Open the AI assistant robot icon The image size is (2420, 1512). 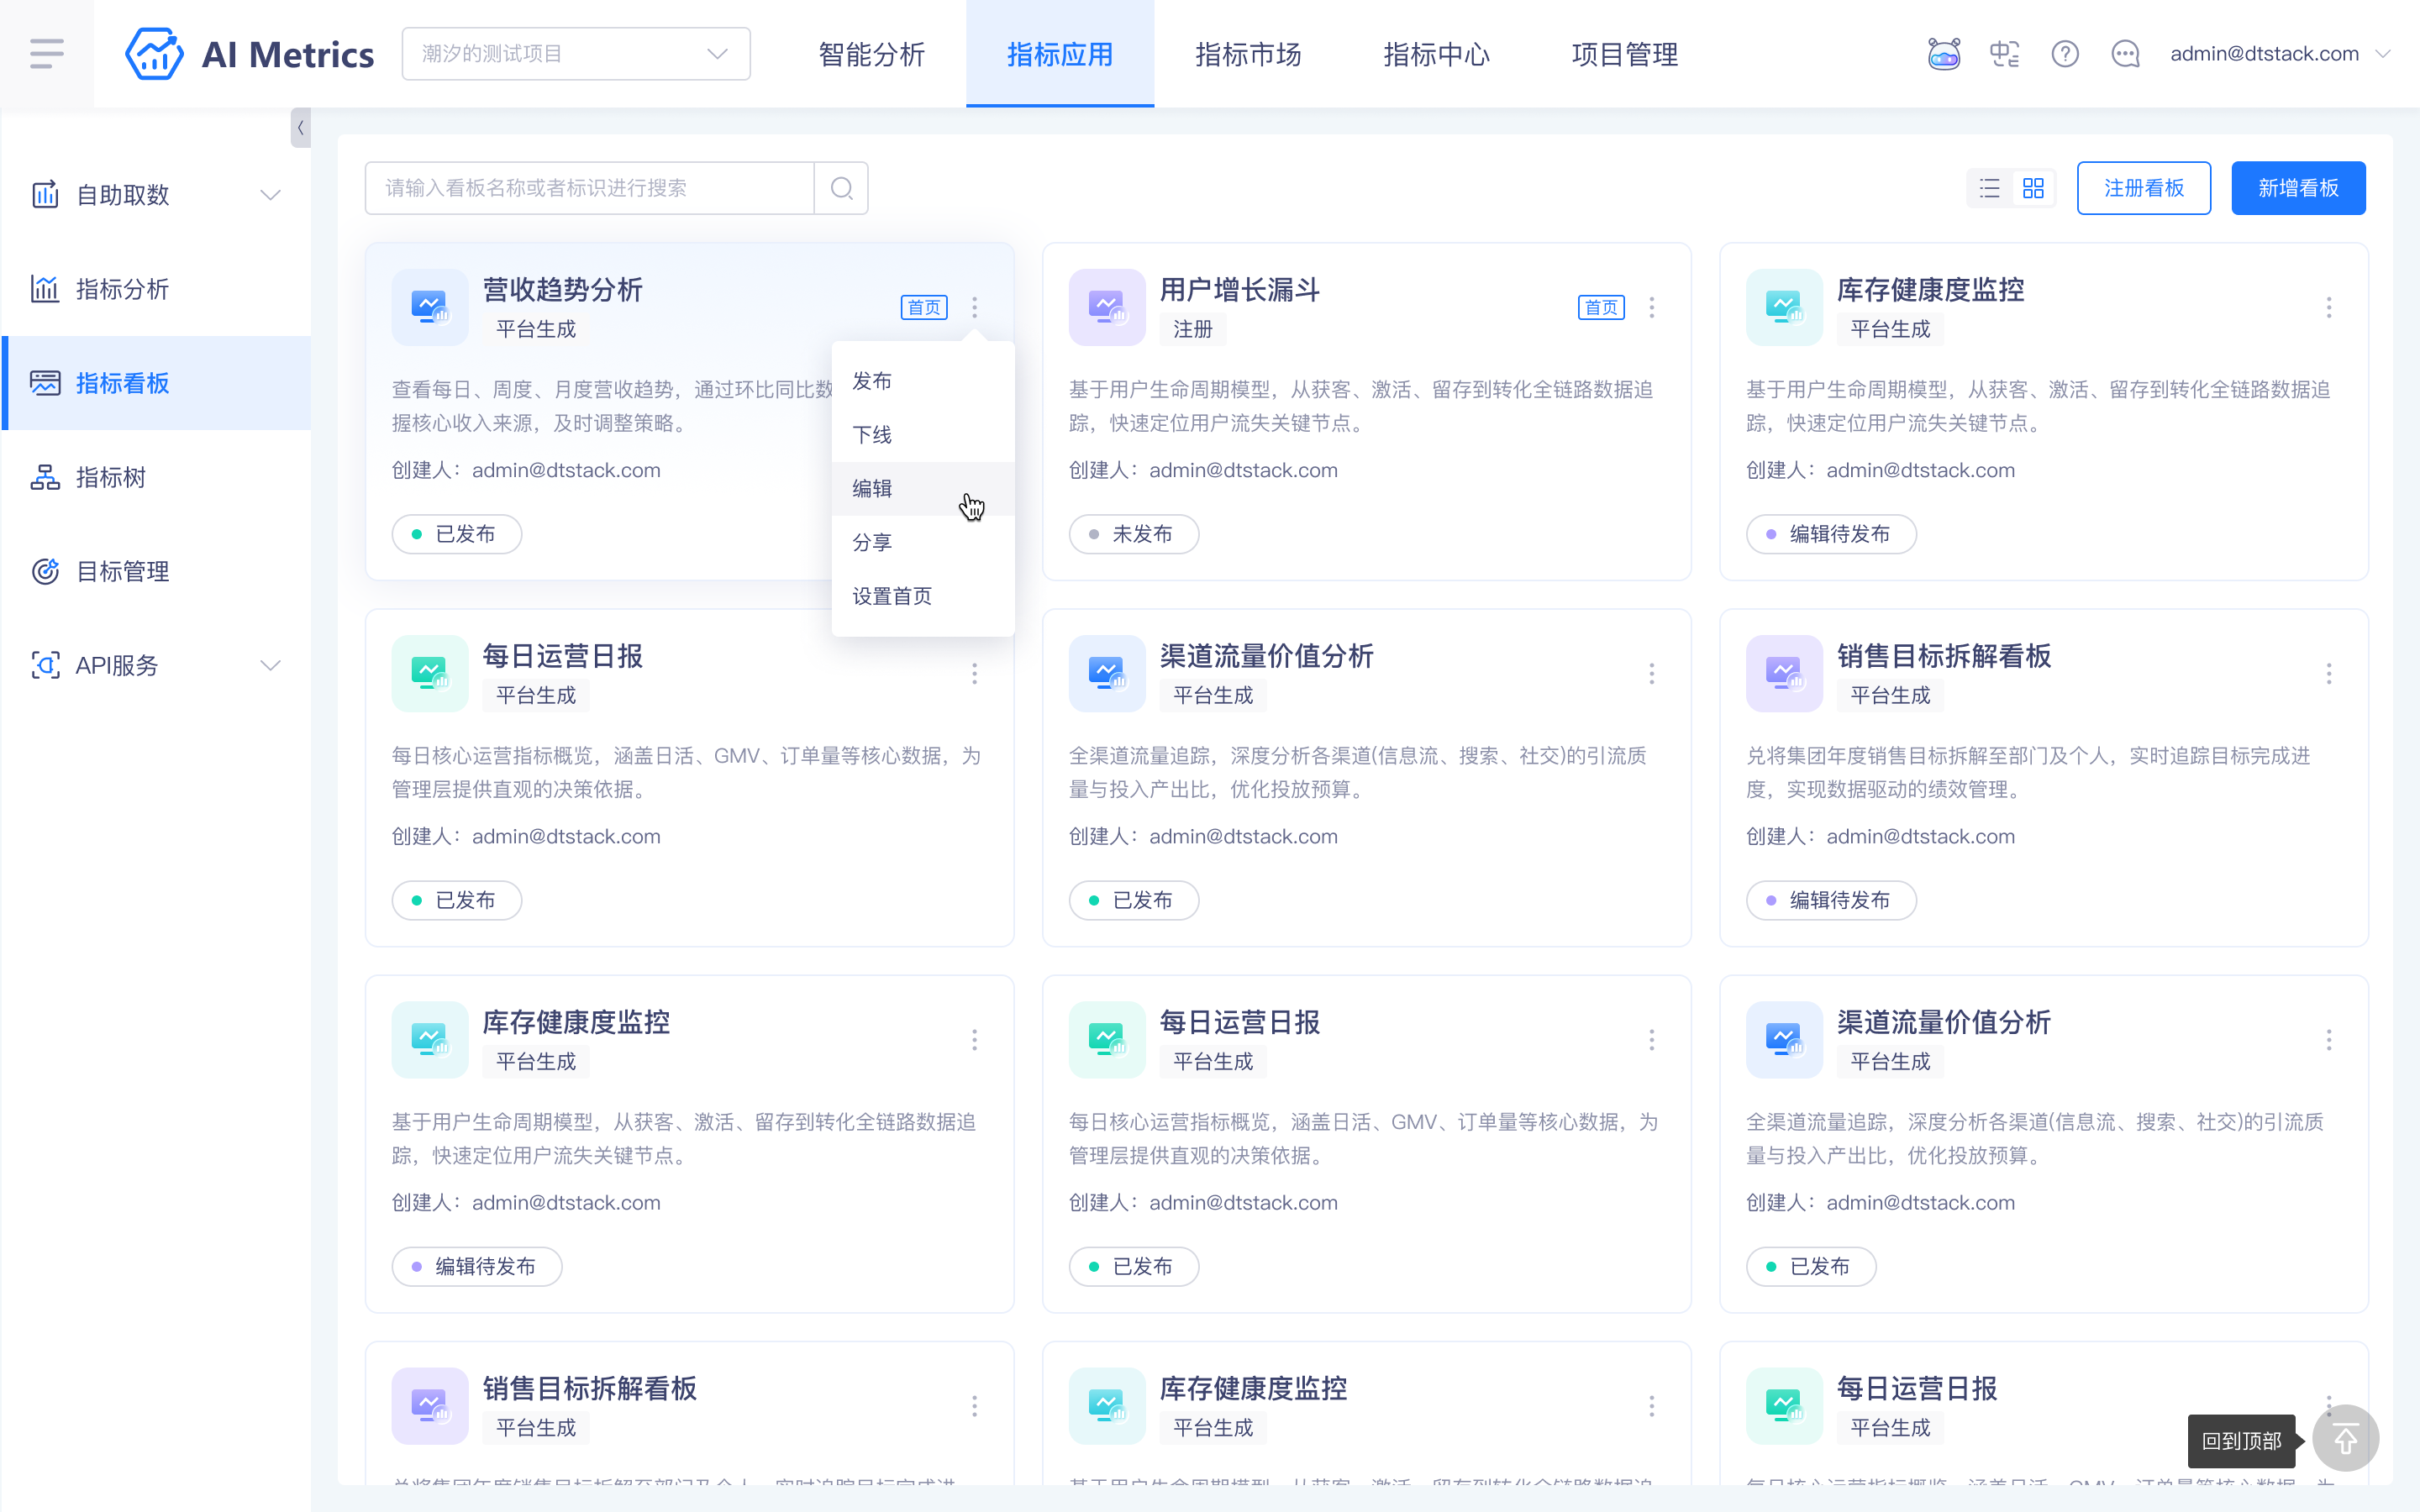(x=1943, y=54)
